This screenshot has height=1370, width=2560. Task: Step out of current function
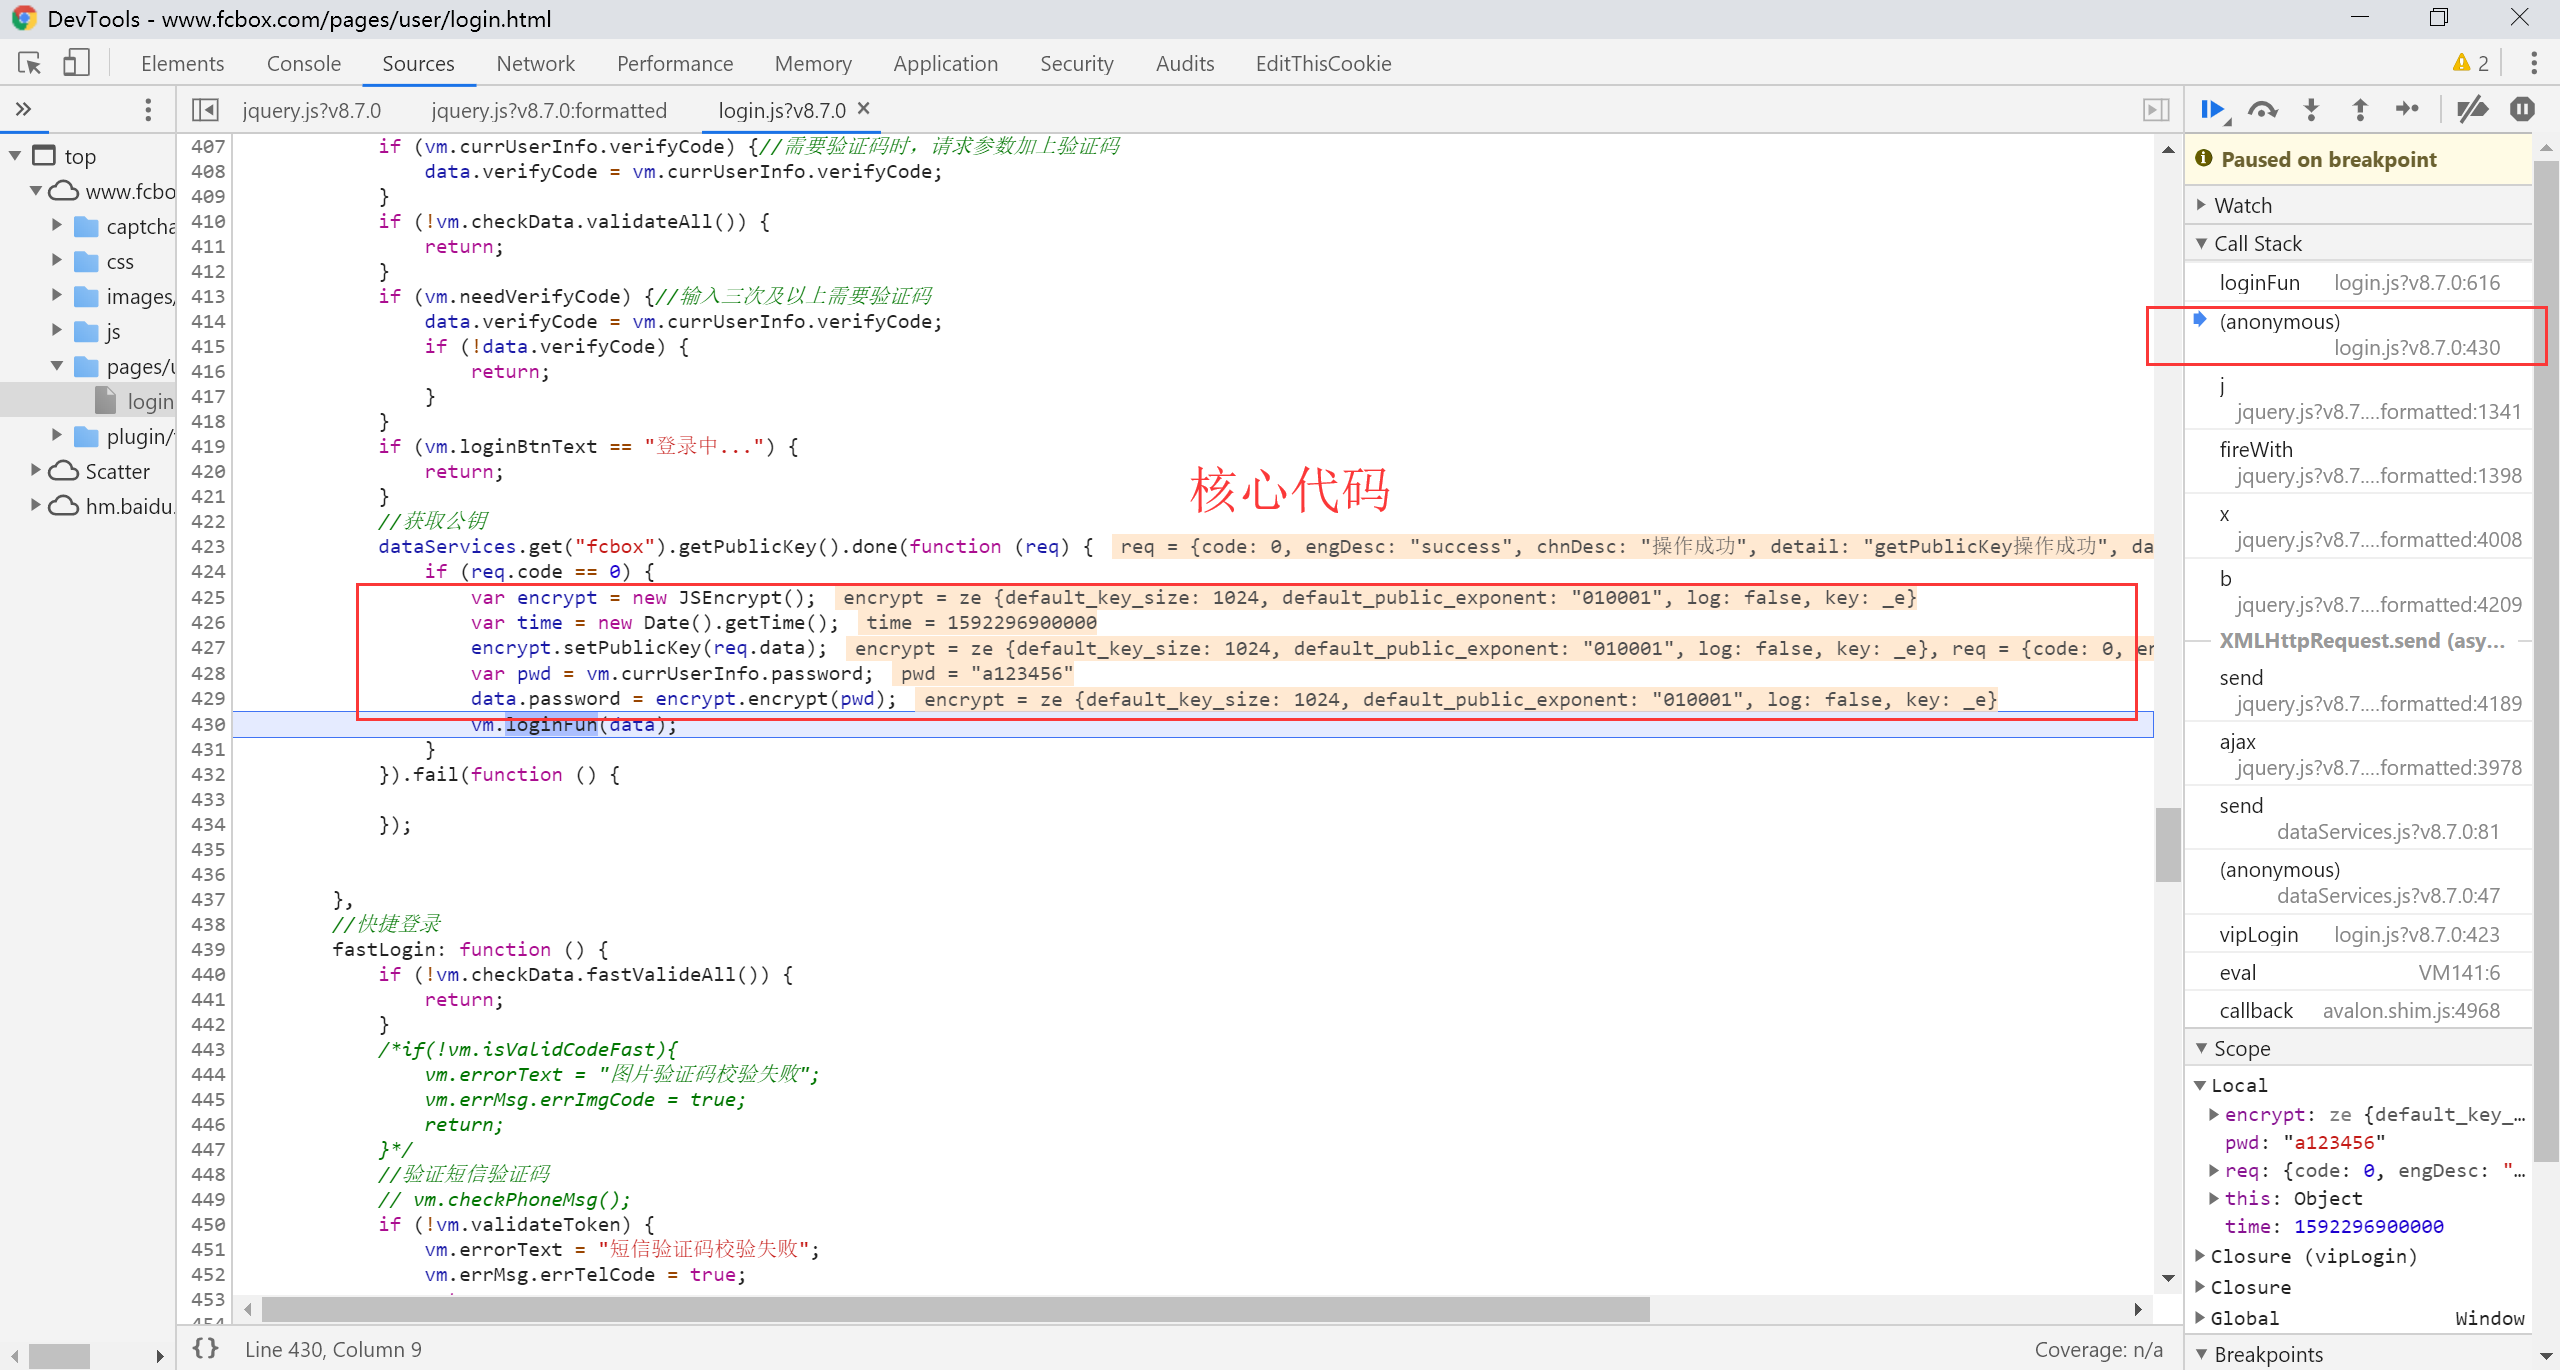tap(2360, 110)
